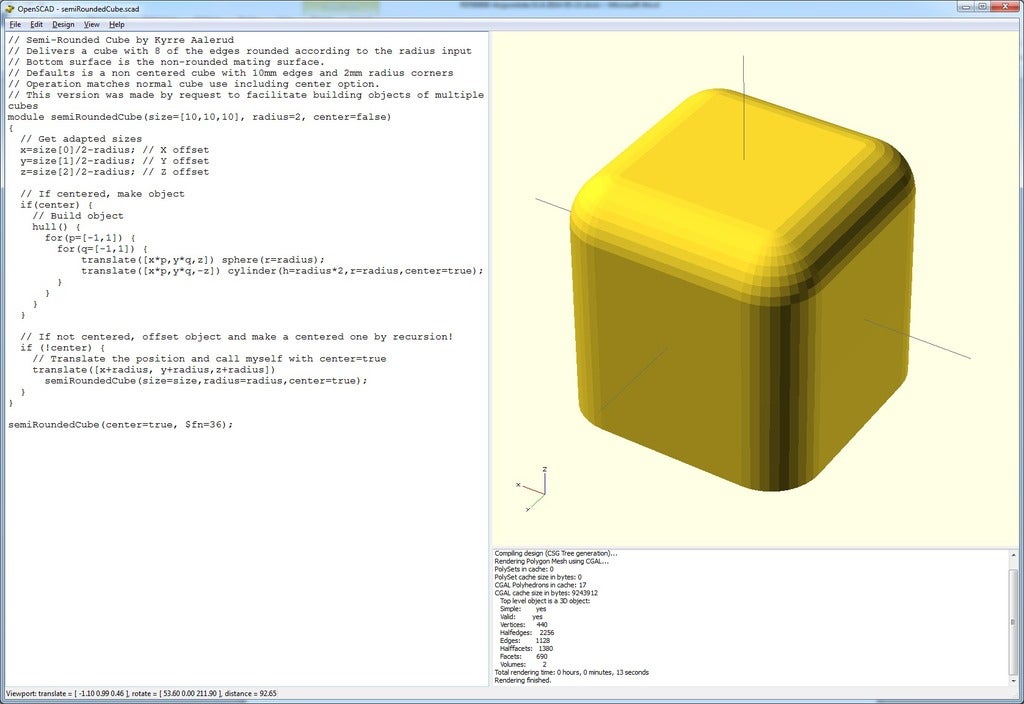1024x704 pixels.
Task: Click console line 'CGAL Polyhedrons in cache: 17'
Action: (x=540, y=585)
